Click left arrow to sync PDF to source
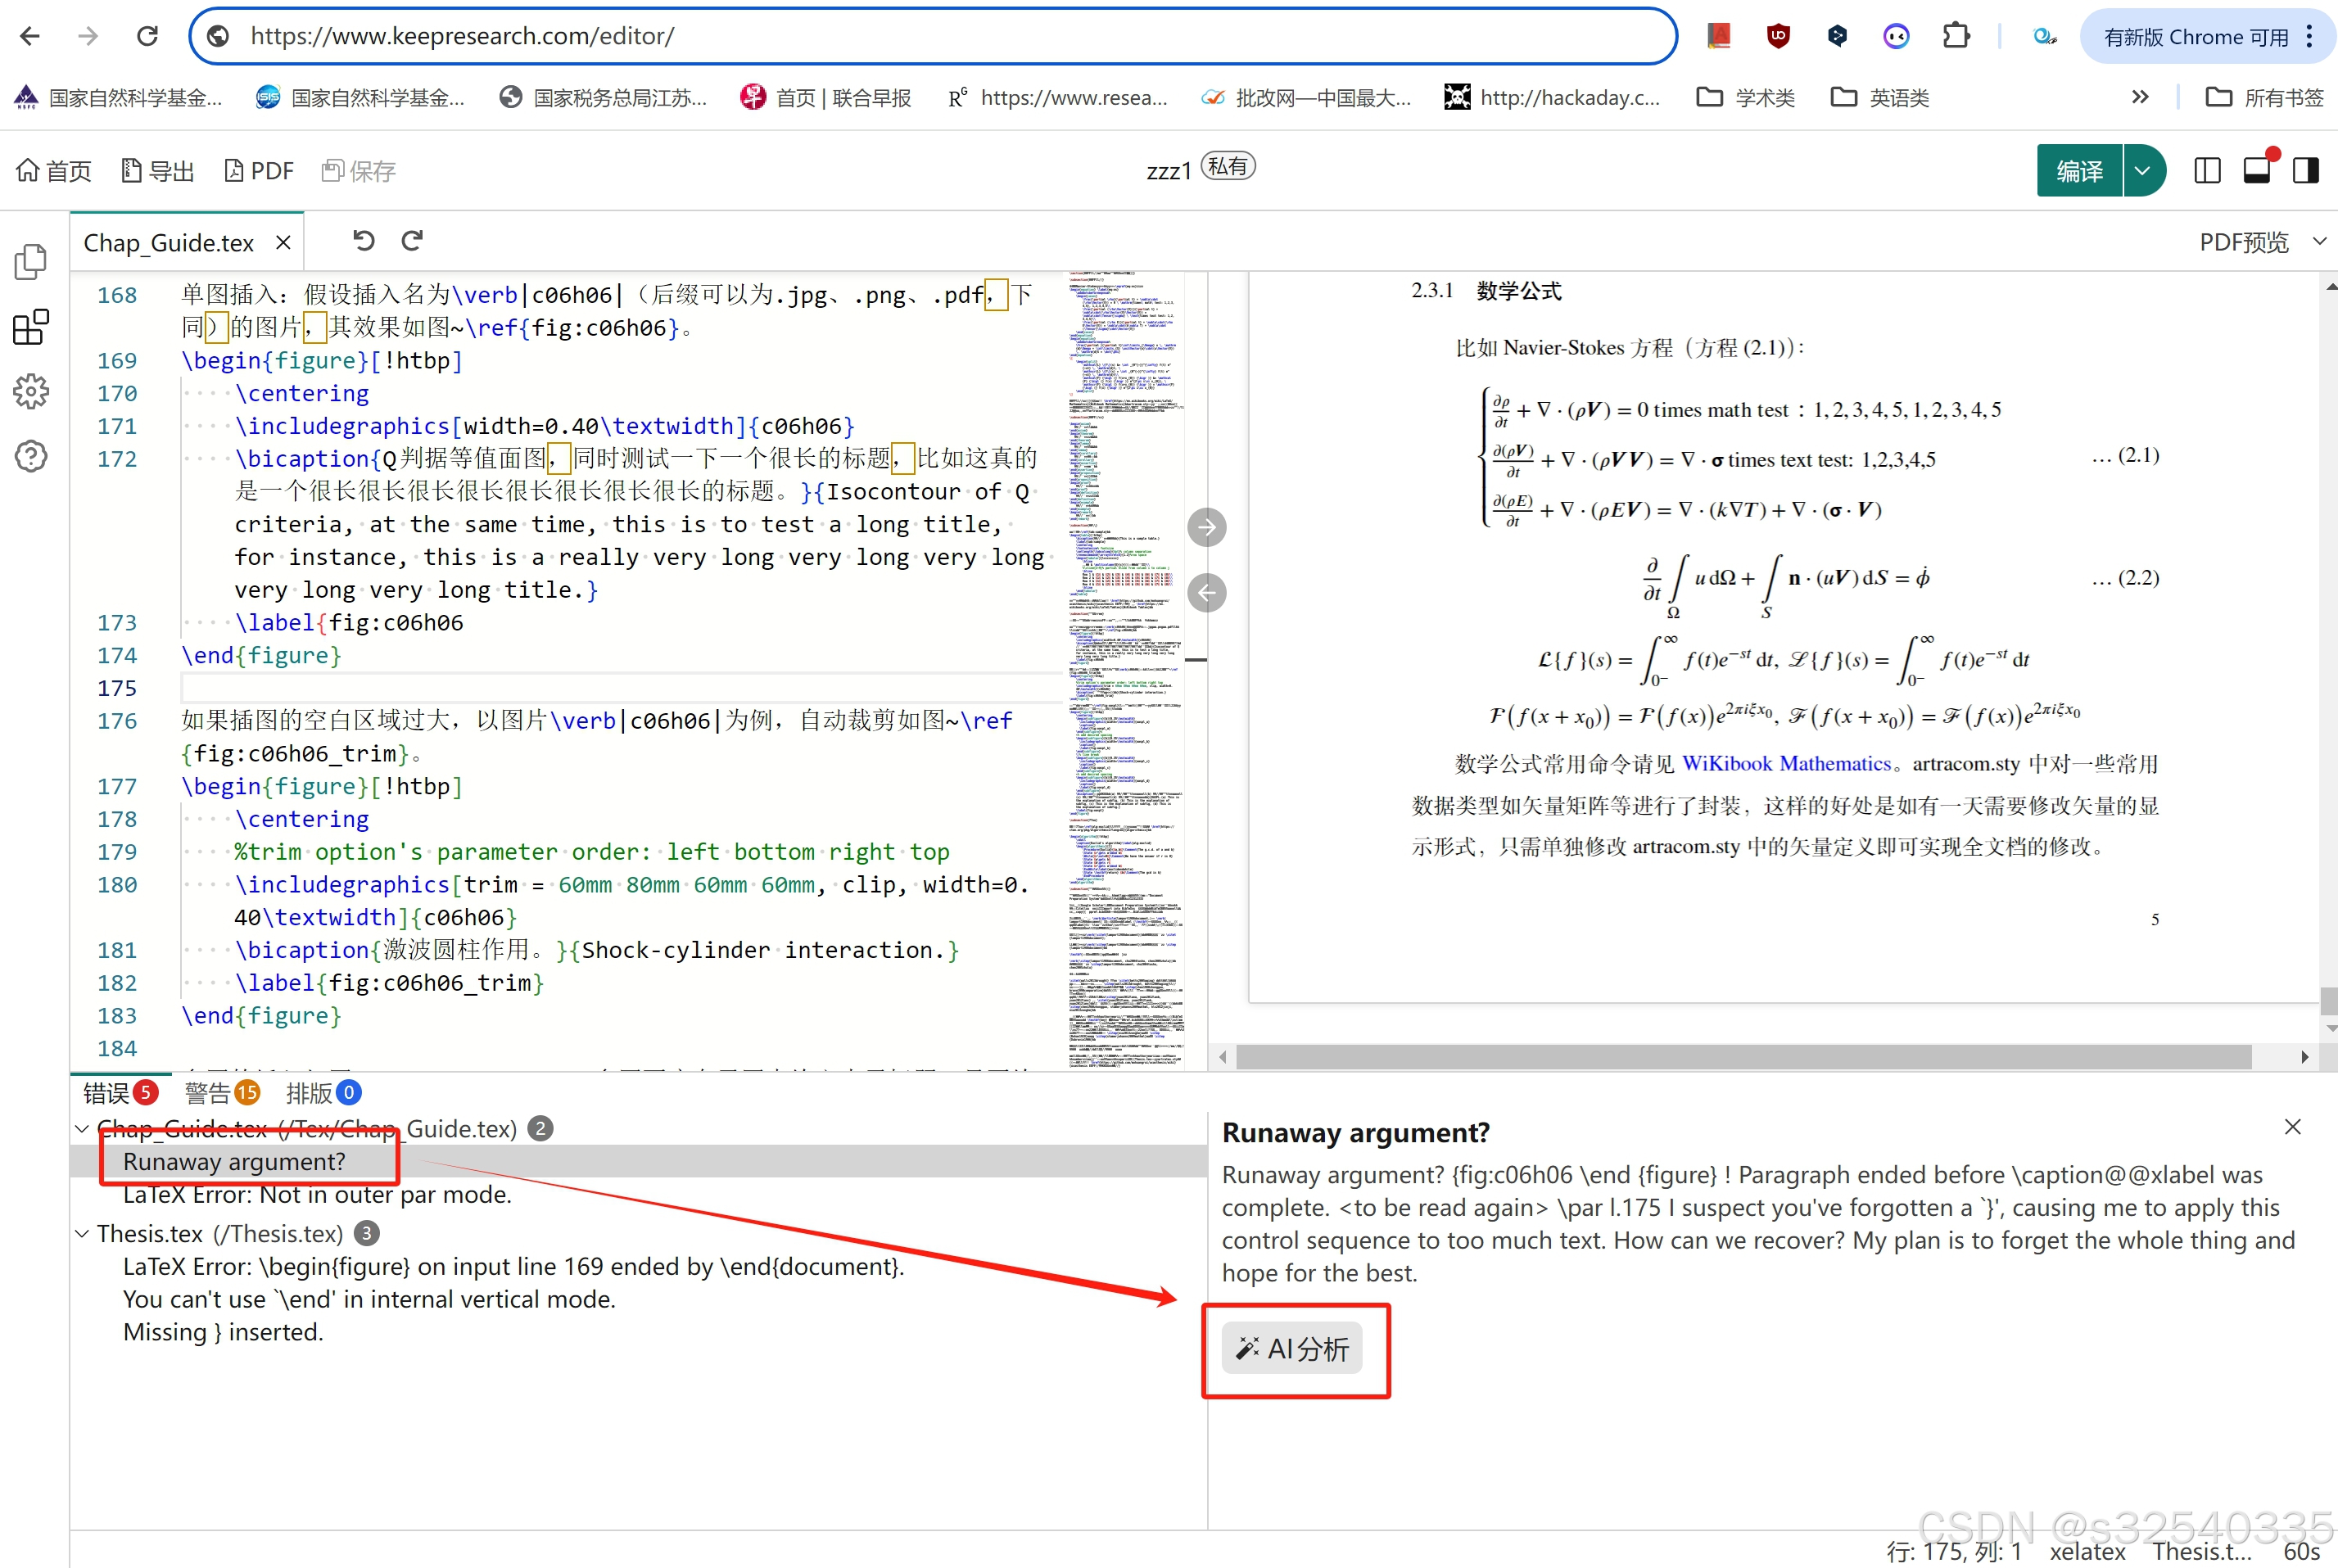The image size is (2338, 1568). click(1207, 593)
